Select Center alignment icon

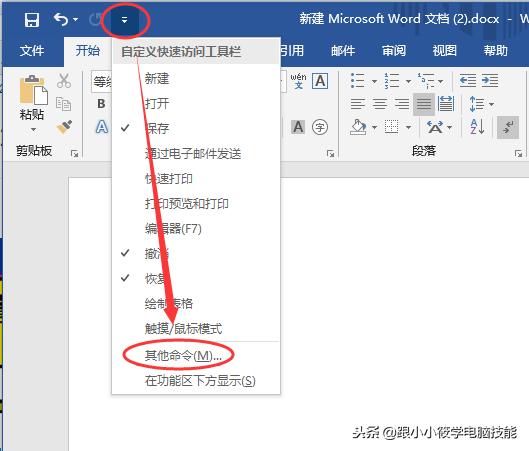[x=380, y=104]
